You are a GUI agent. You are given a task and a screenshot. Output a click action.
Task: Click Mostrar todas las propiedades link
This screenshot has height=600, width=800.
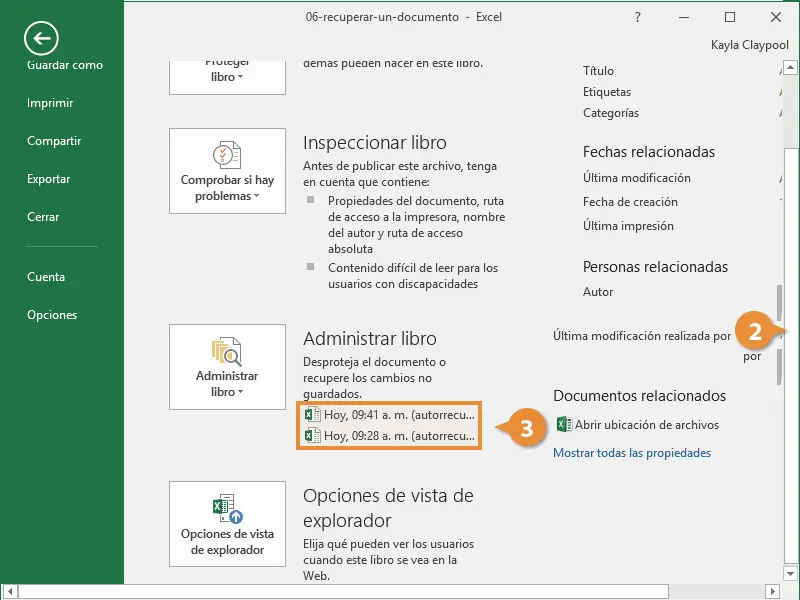(x=632, y=453)
